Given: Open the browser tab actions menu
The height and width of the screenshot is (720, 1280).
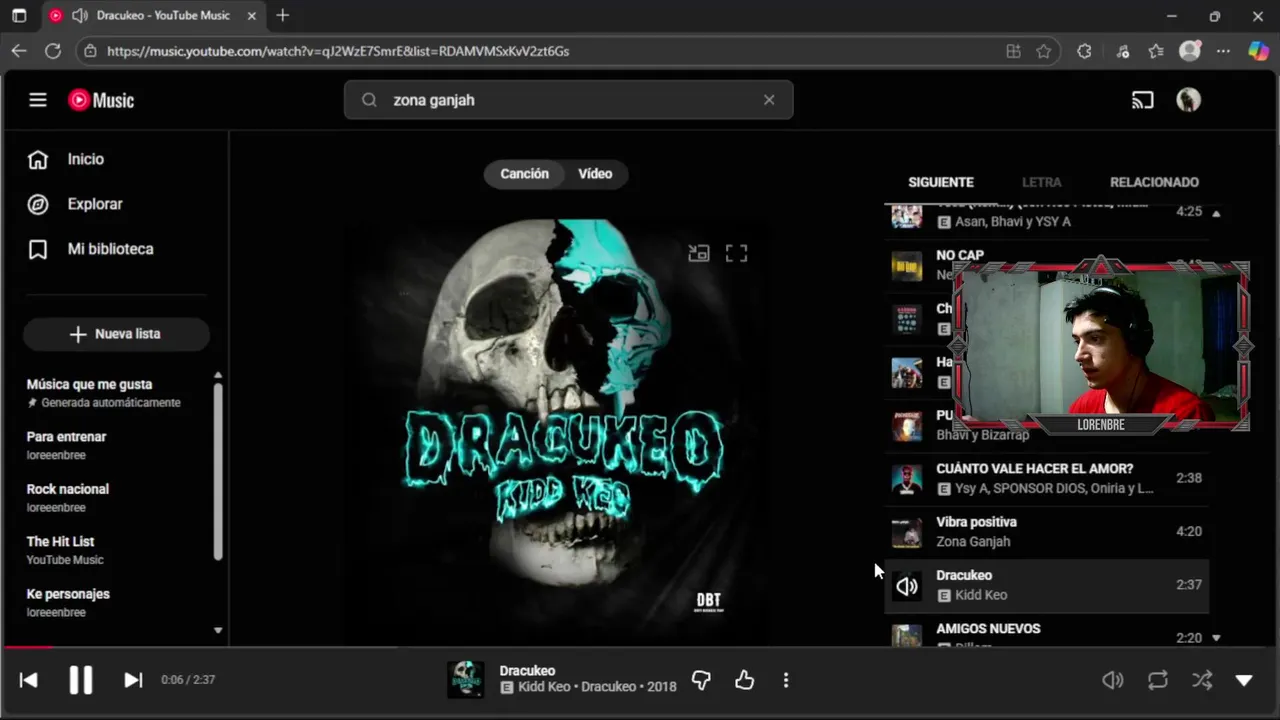Looking at the screenshot, I should point(19,16).
